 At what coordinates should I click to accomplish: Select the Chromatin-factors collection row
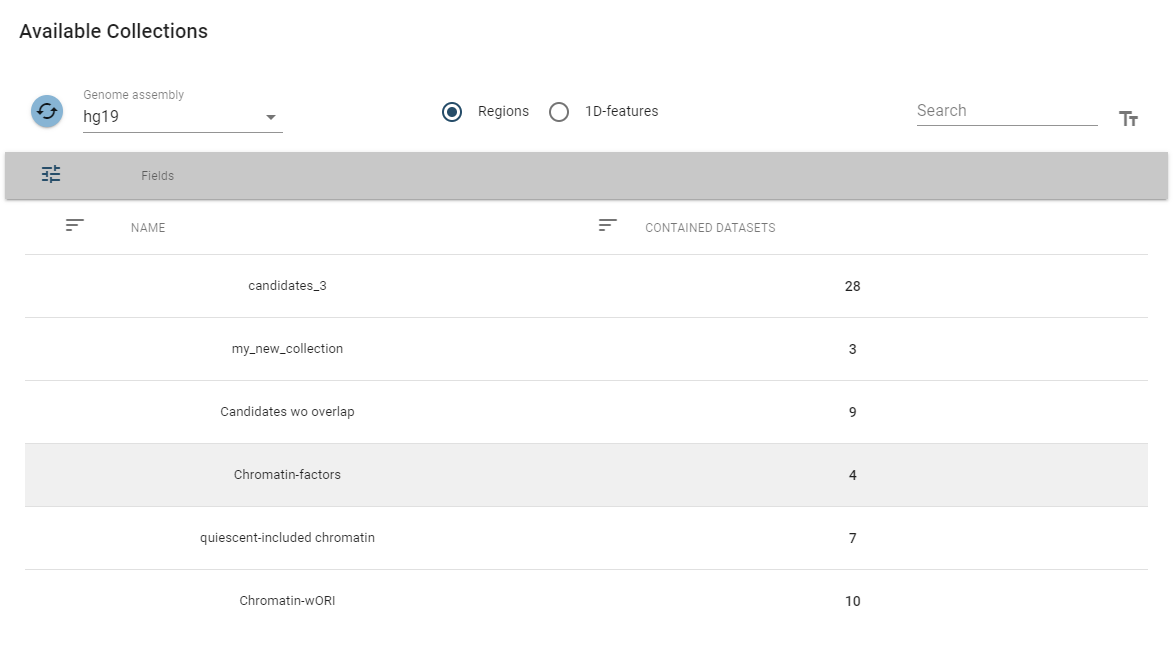point(287,475)
